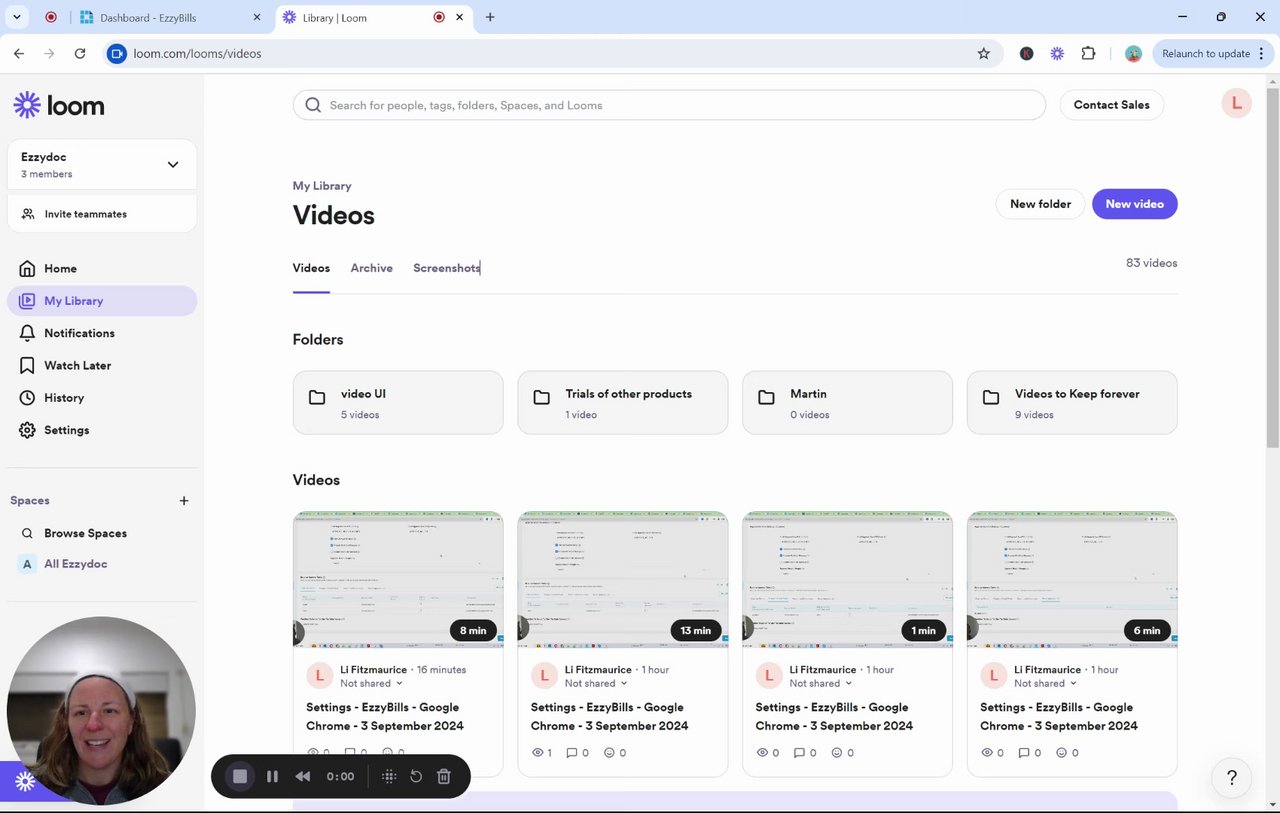The height and width of the screenshot is (813, 1280).
Task: Click the search input field
Action: click(x=669, y=105)
